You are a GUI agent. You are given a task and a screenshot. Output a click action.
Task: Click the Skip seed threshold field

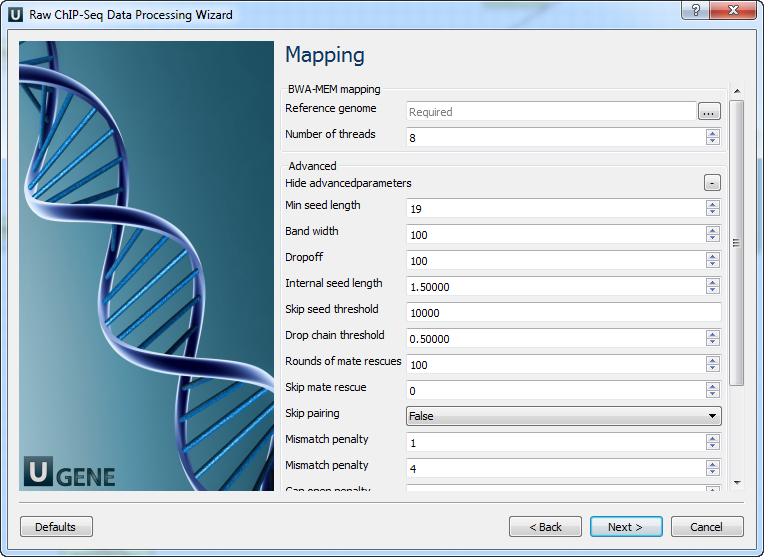(x=564, y=312)
